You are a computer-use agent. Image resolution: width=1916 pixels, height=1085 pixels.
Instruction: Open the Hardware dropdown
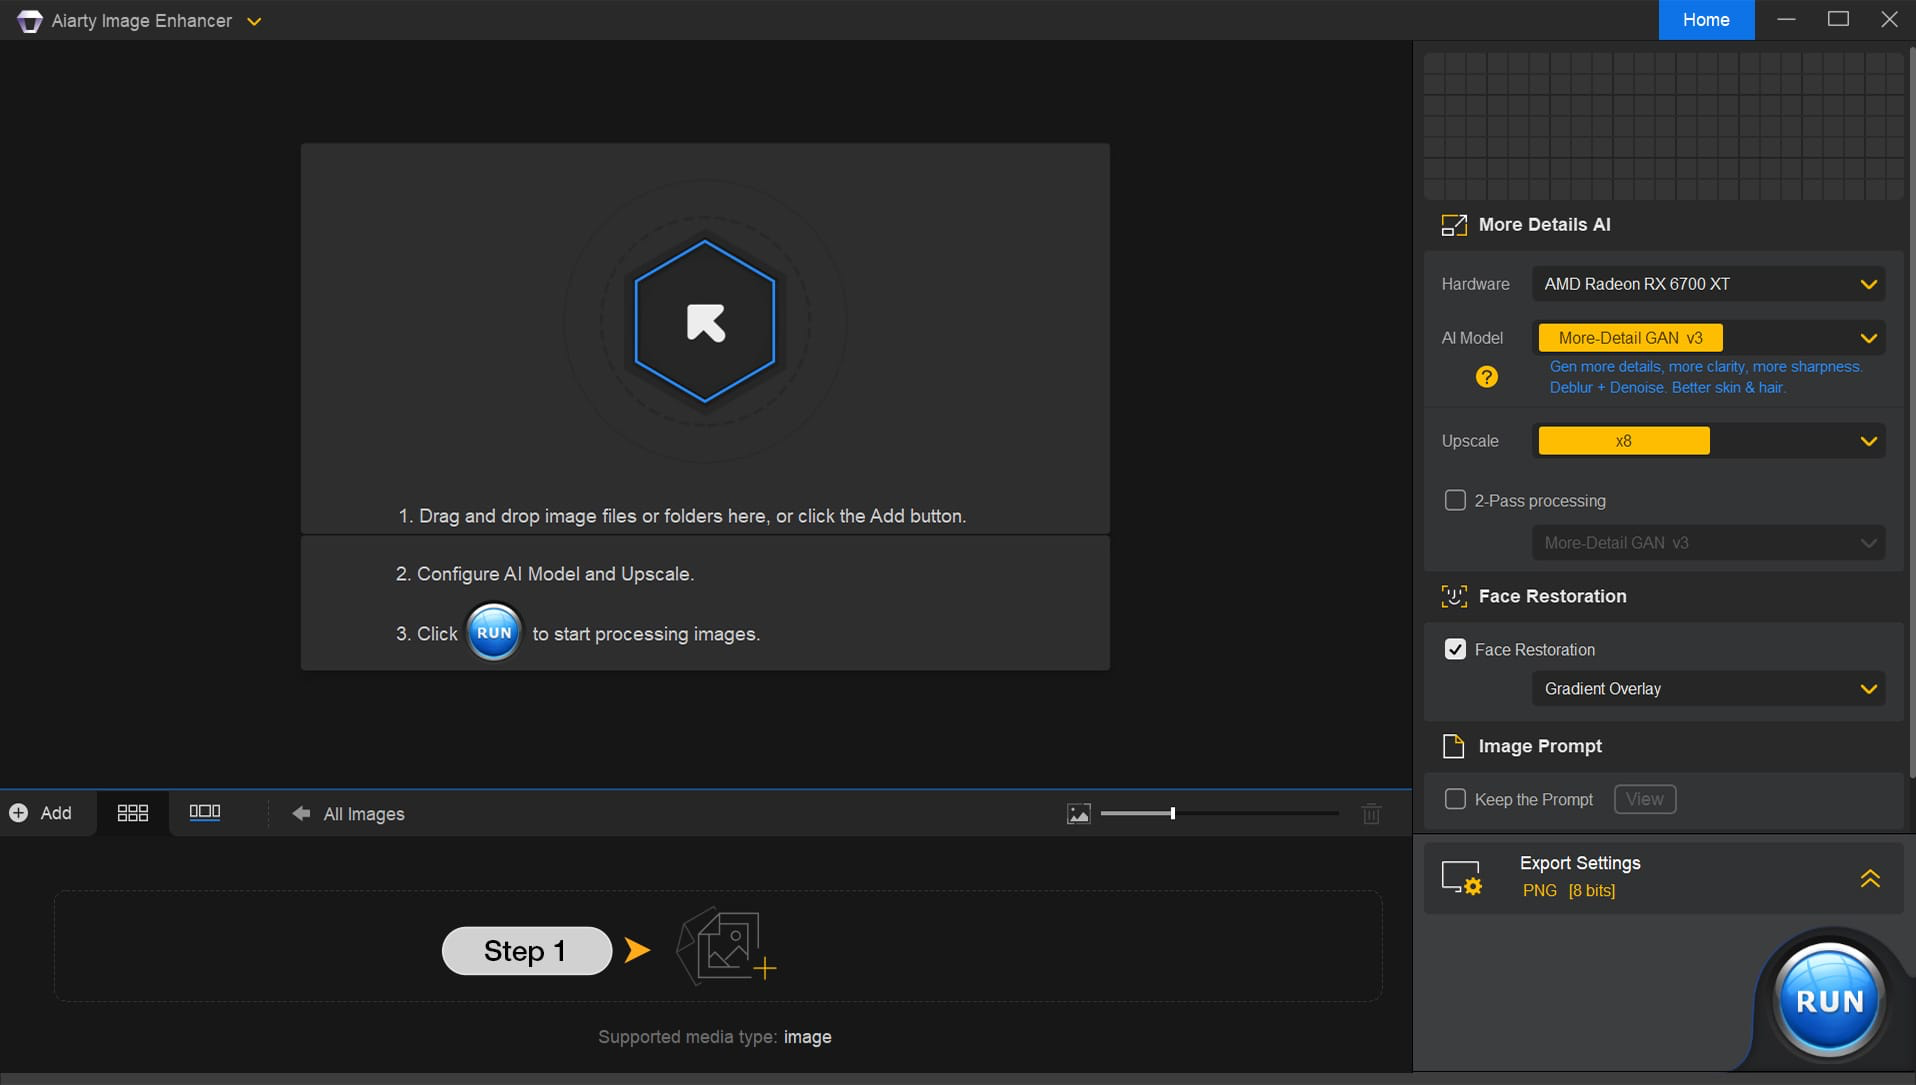click(1709, 284)
